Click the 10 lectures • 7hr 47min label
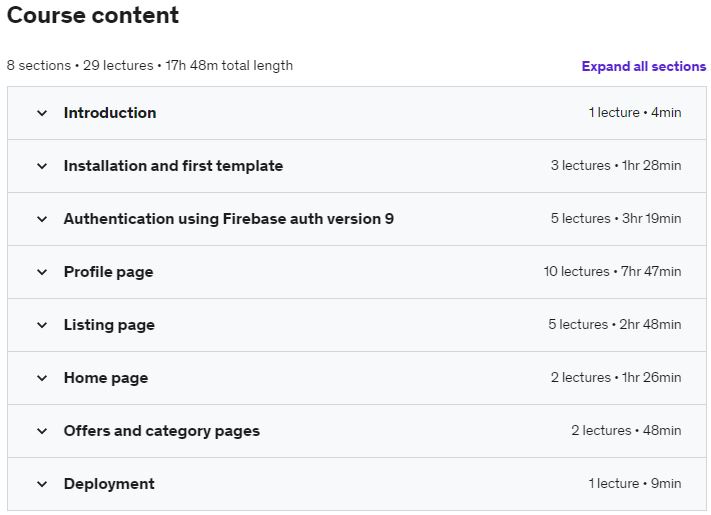Image resolution: width=711 pixels, height=515 pixels. (612, 272)
